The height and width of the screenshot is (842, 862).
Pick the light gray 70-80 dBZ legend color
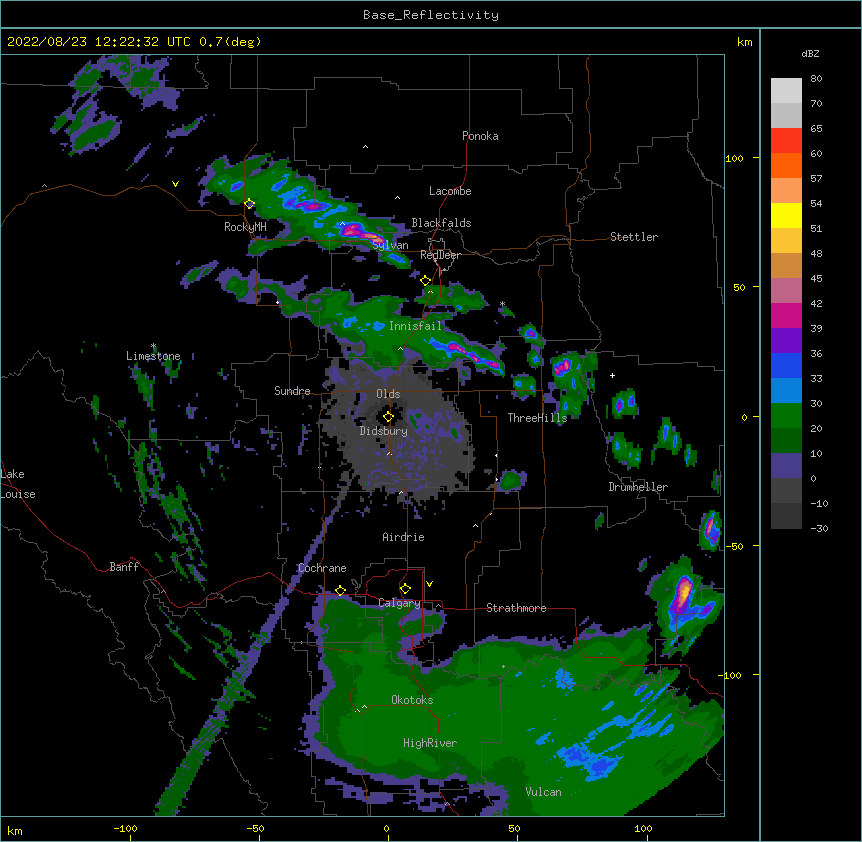click(786, 91)
